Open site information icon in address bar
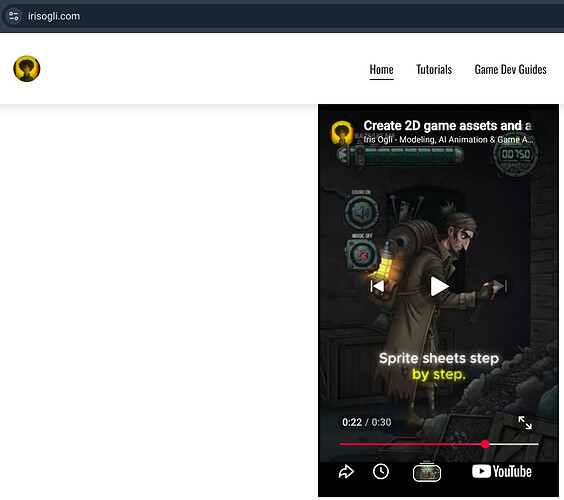The image size is (564, 500). point(14,16)
